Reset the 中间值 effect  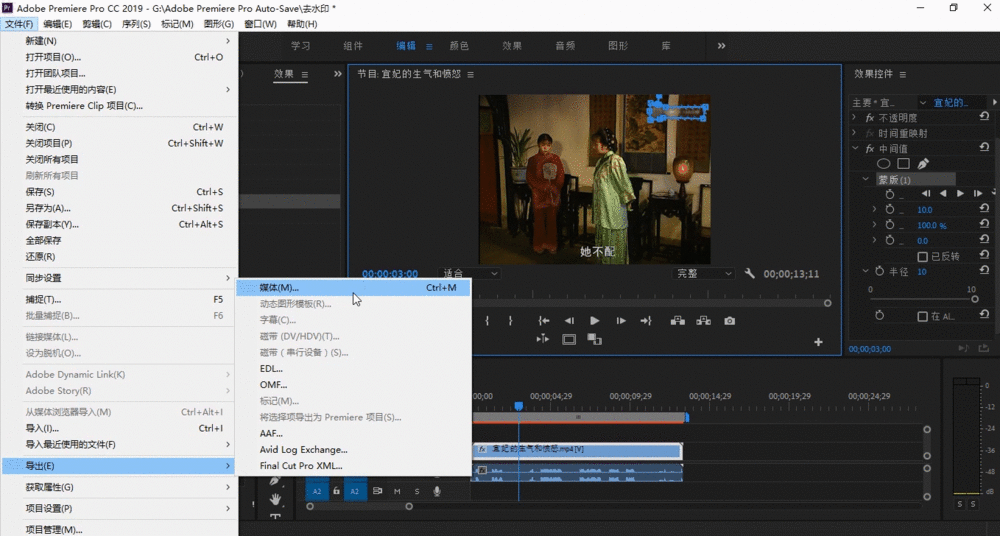point(984,147)
